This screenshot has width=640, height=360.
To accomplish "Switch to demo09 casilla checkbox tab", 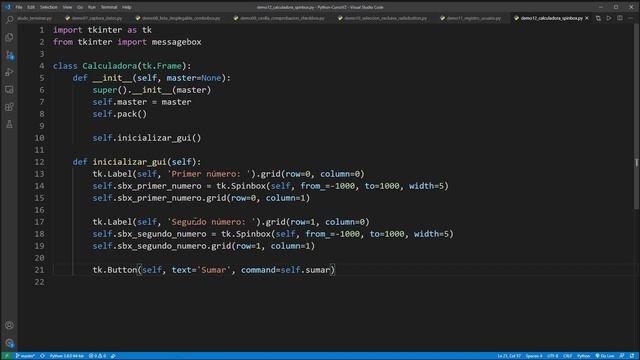I will [281, 18].
